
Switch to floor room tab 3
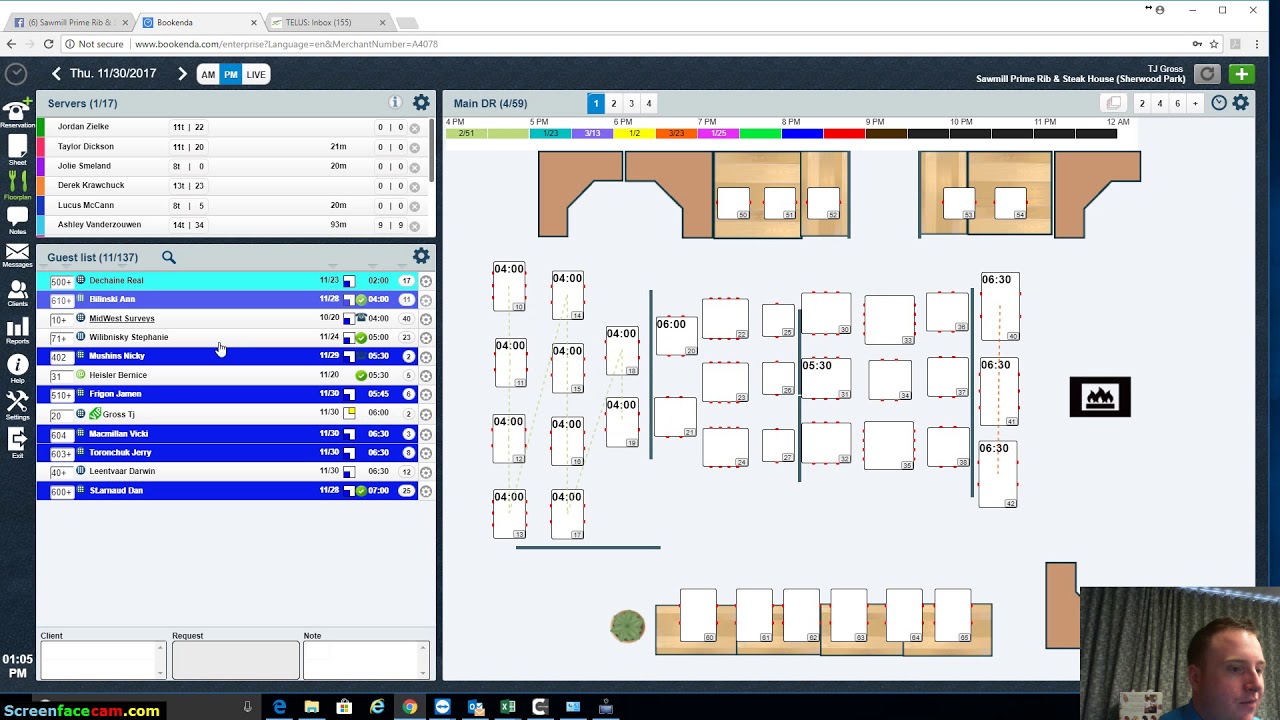pyautogui.click(x=631, y=103)
